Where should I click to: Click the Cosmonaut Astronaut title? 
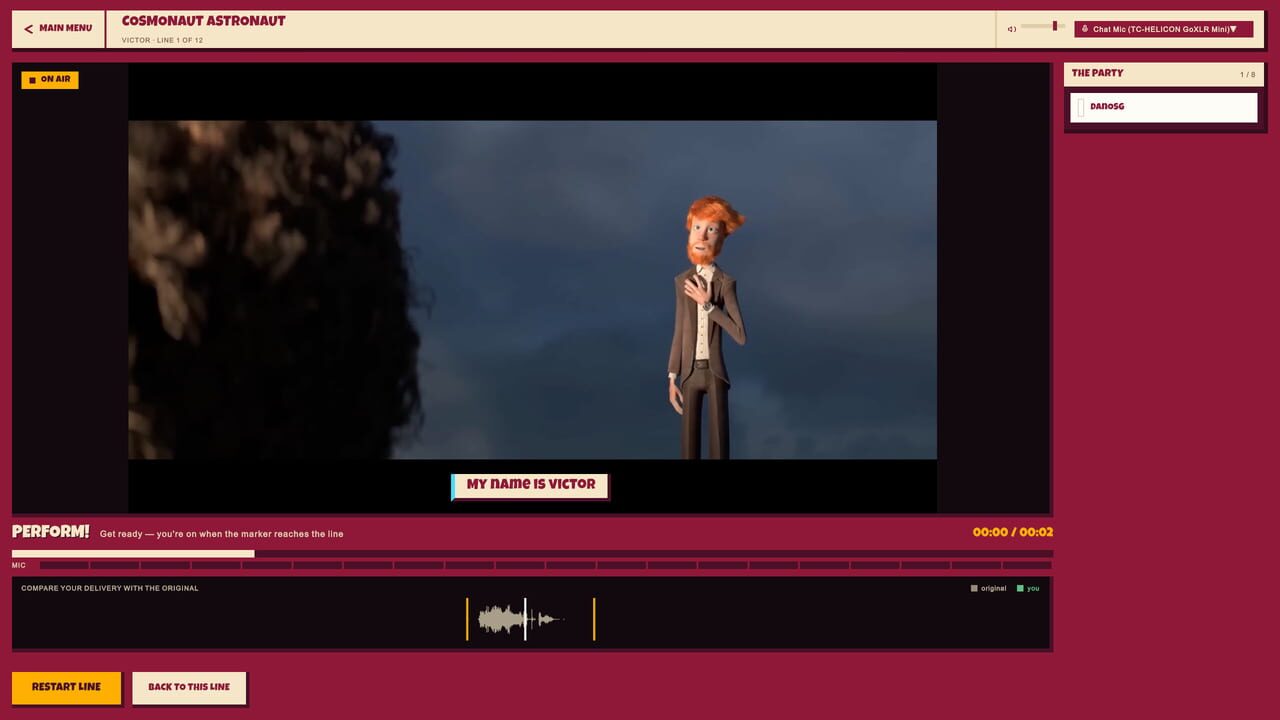click(x=203, y=21)
